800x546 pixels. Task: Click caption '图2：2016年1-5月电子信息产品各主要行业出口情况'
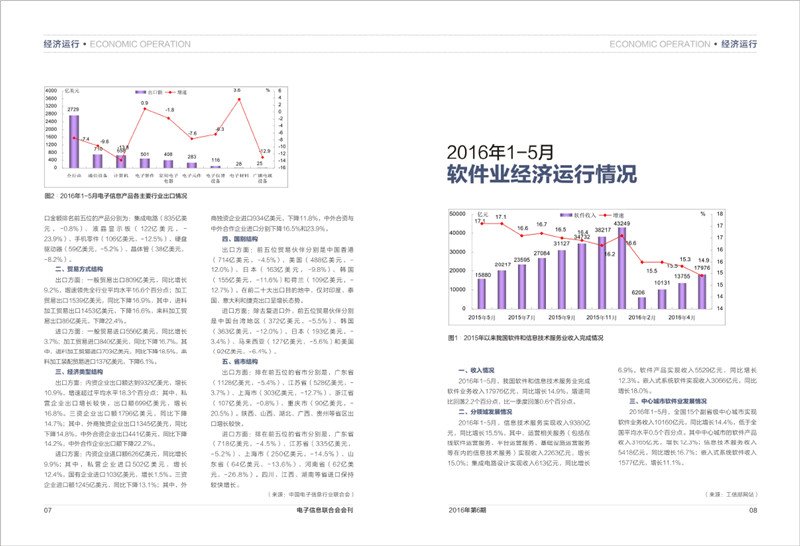tap(116, 196)
